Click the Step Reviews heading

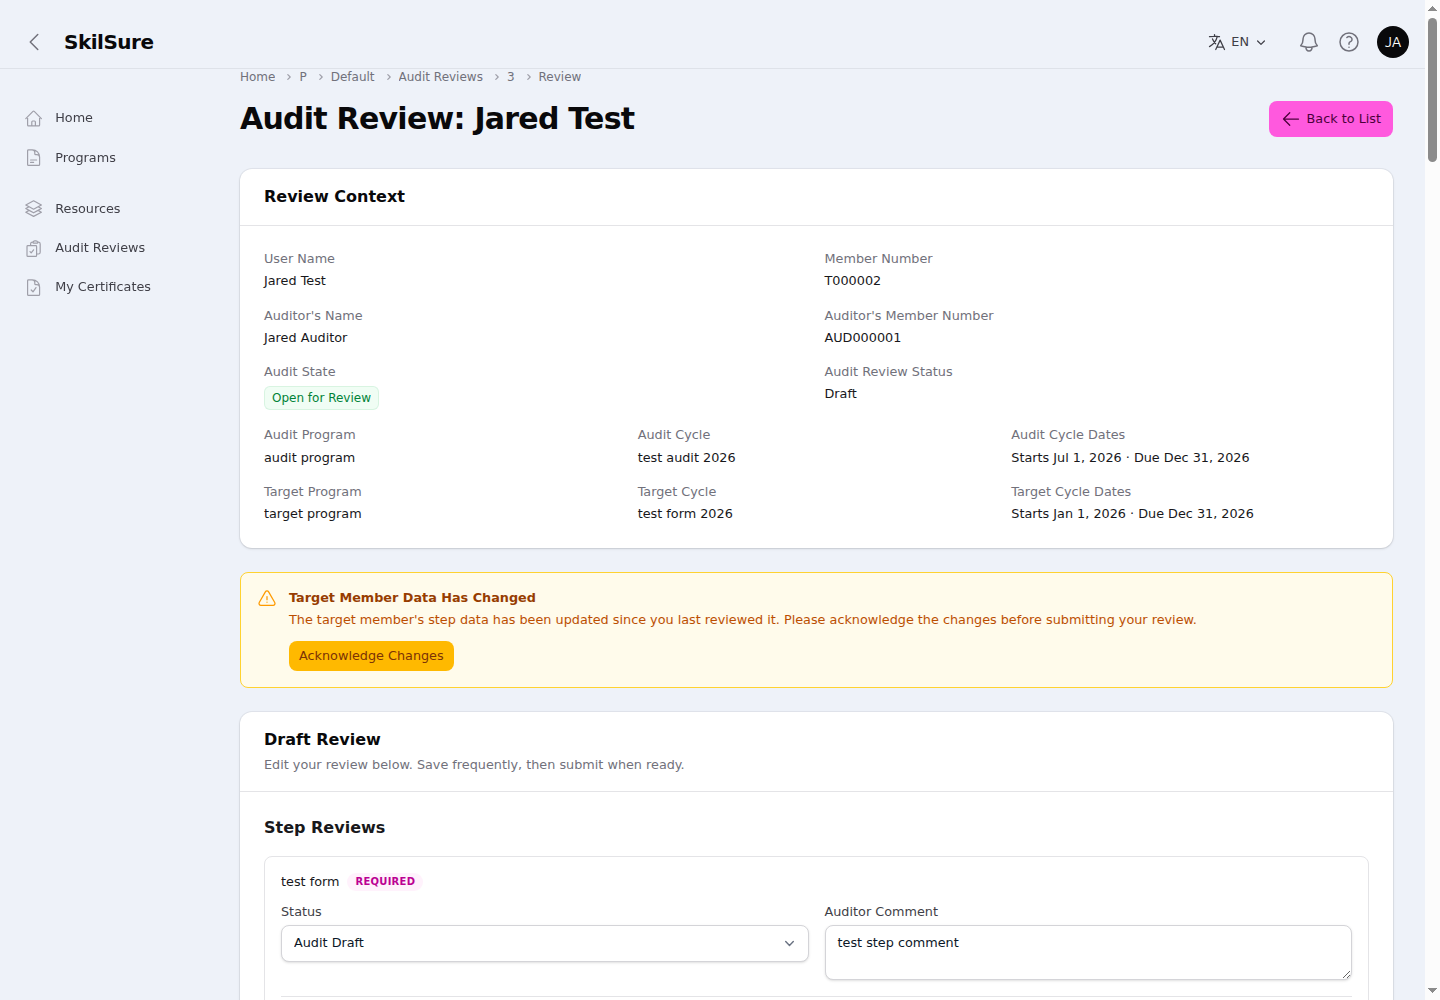click(324, 828)
